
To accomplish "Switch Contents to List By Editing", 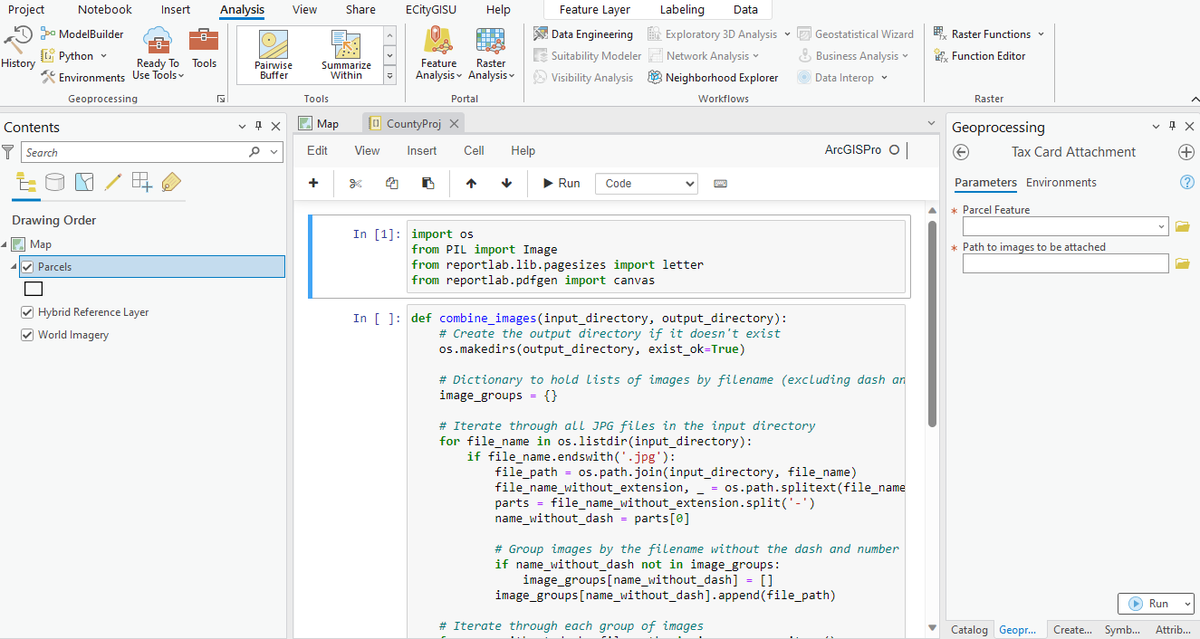I will pos(113,181).
